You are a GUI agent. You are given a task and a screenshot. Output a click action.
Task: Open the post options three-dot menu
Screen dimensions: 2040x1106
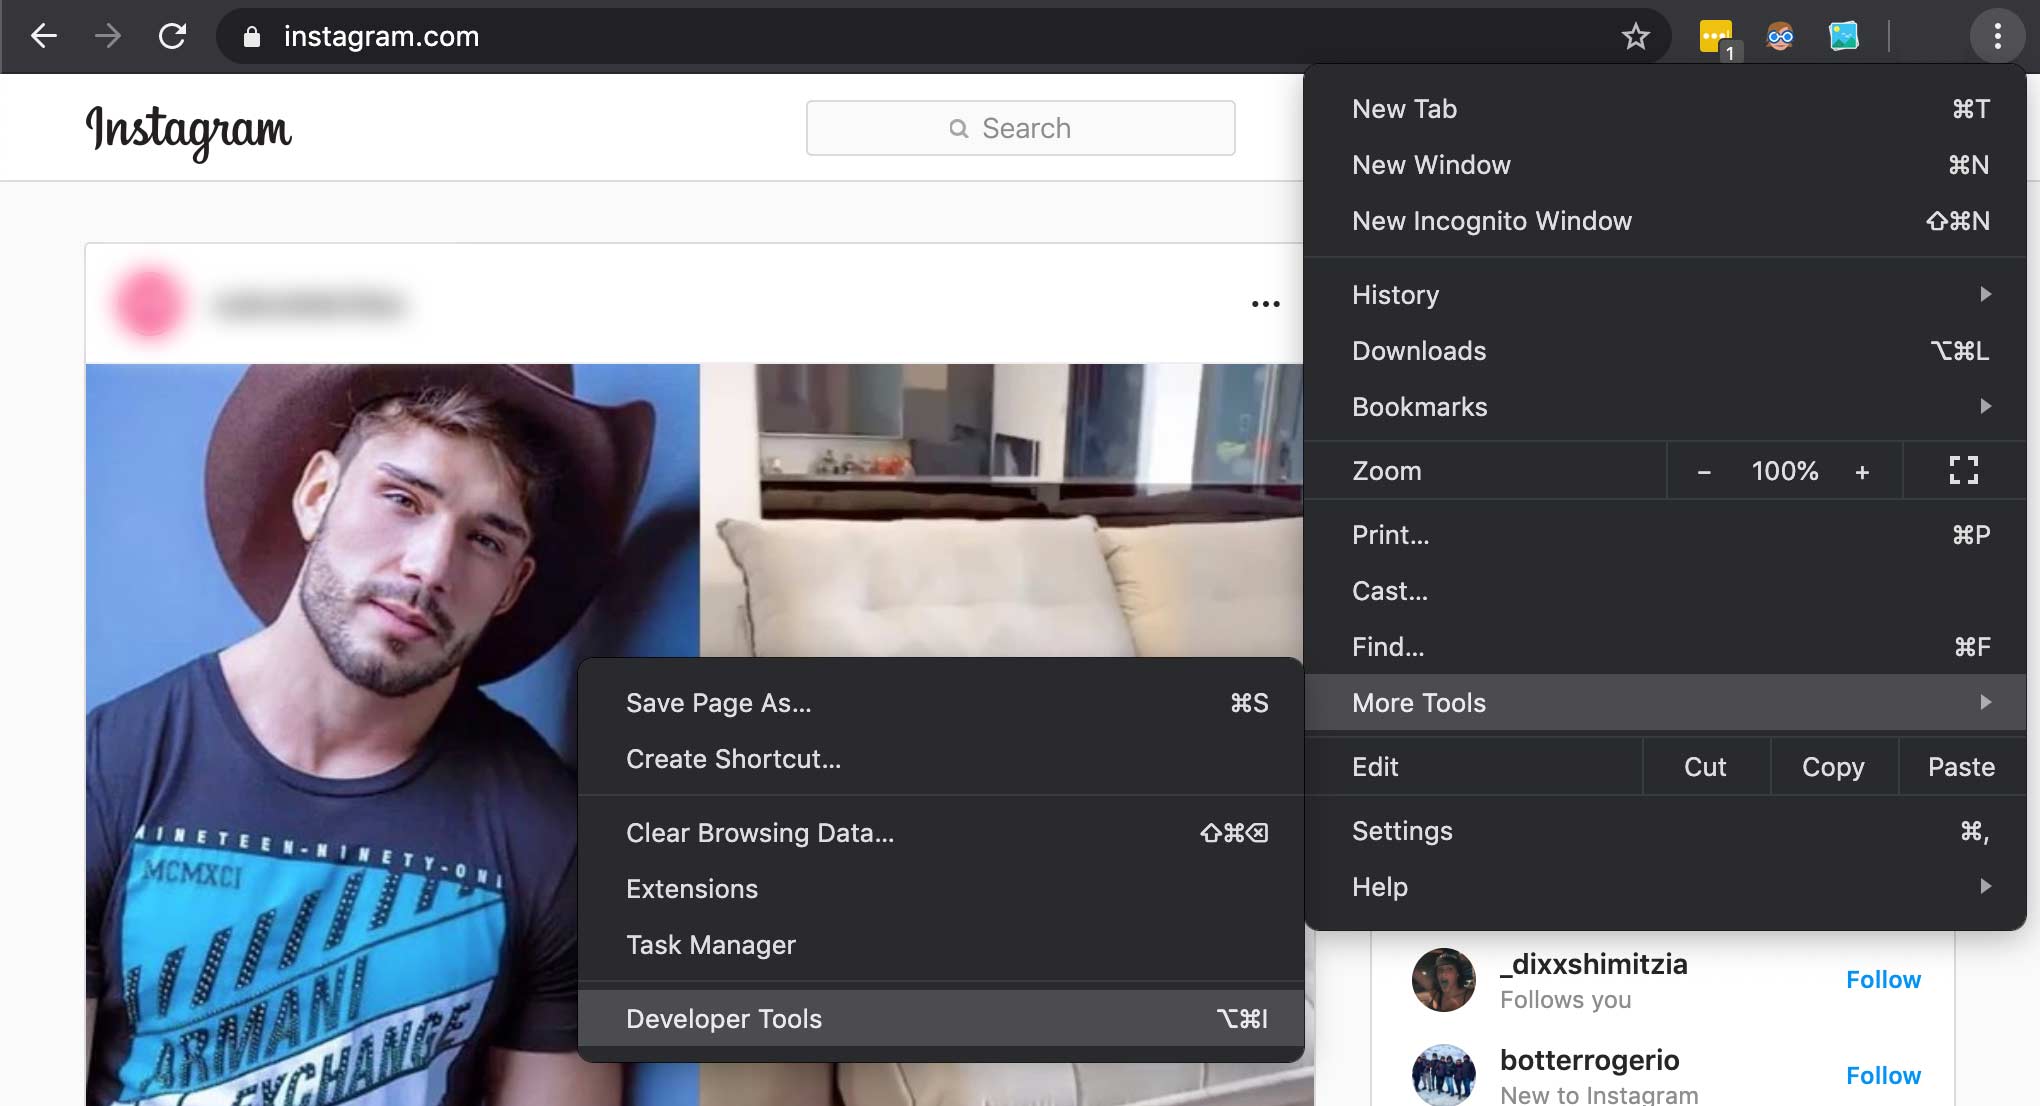click(x=1265, y=303)
